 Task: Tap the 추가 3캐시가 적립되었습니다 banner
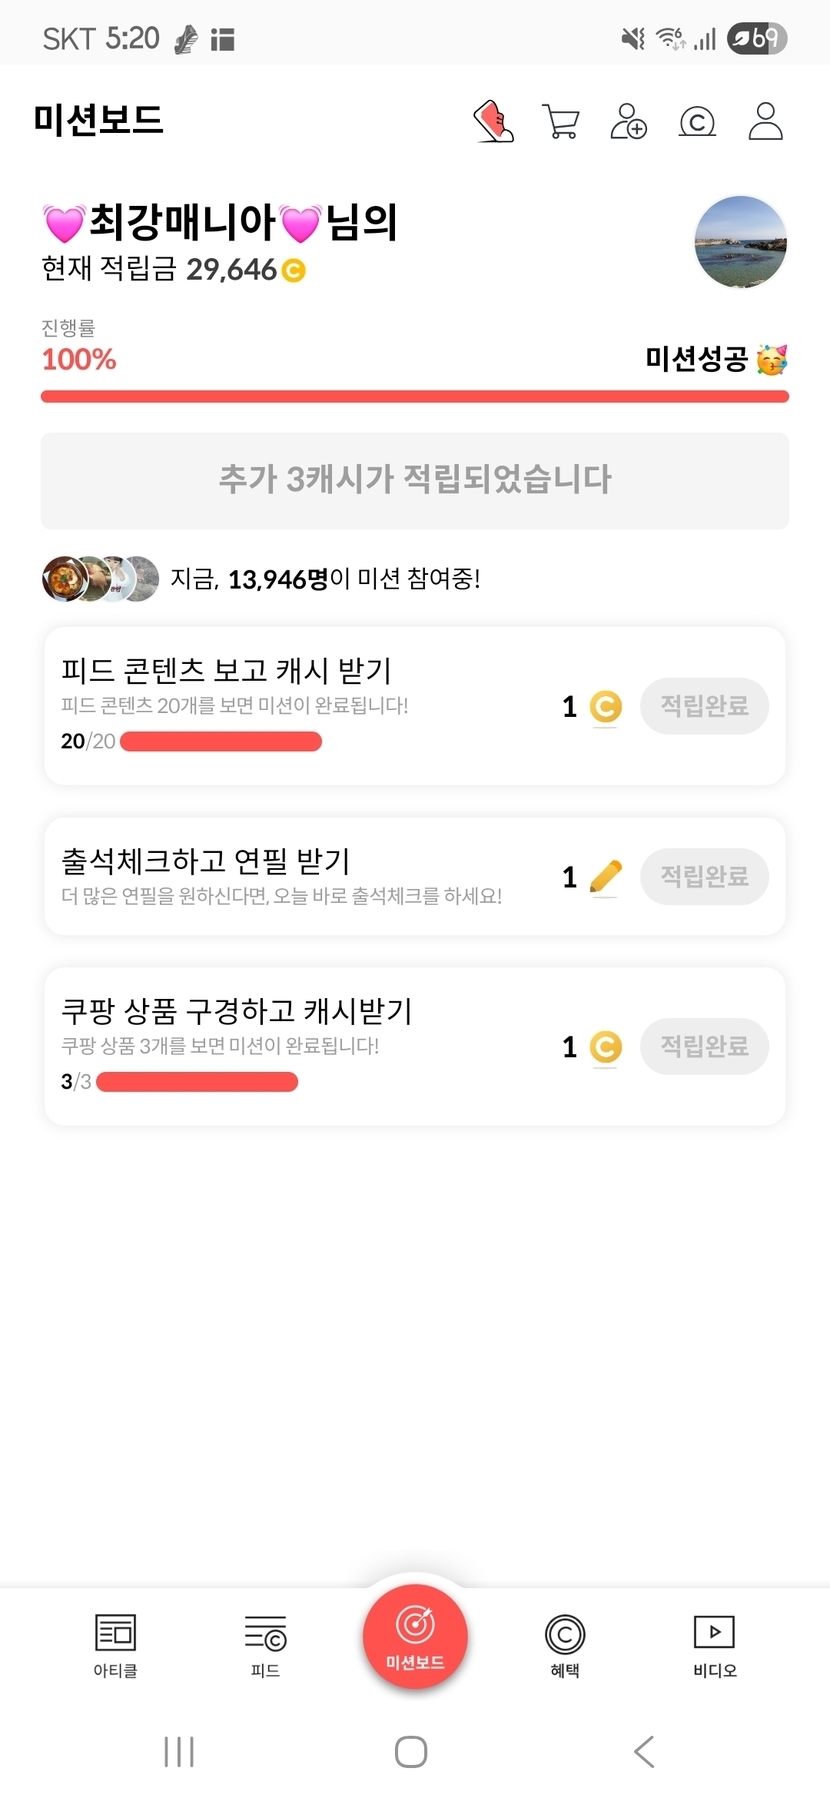point(415,480)
